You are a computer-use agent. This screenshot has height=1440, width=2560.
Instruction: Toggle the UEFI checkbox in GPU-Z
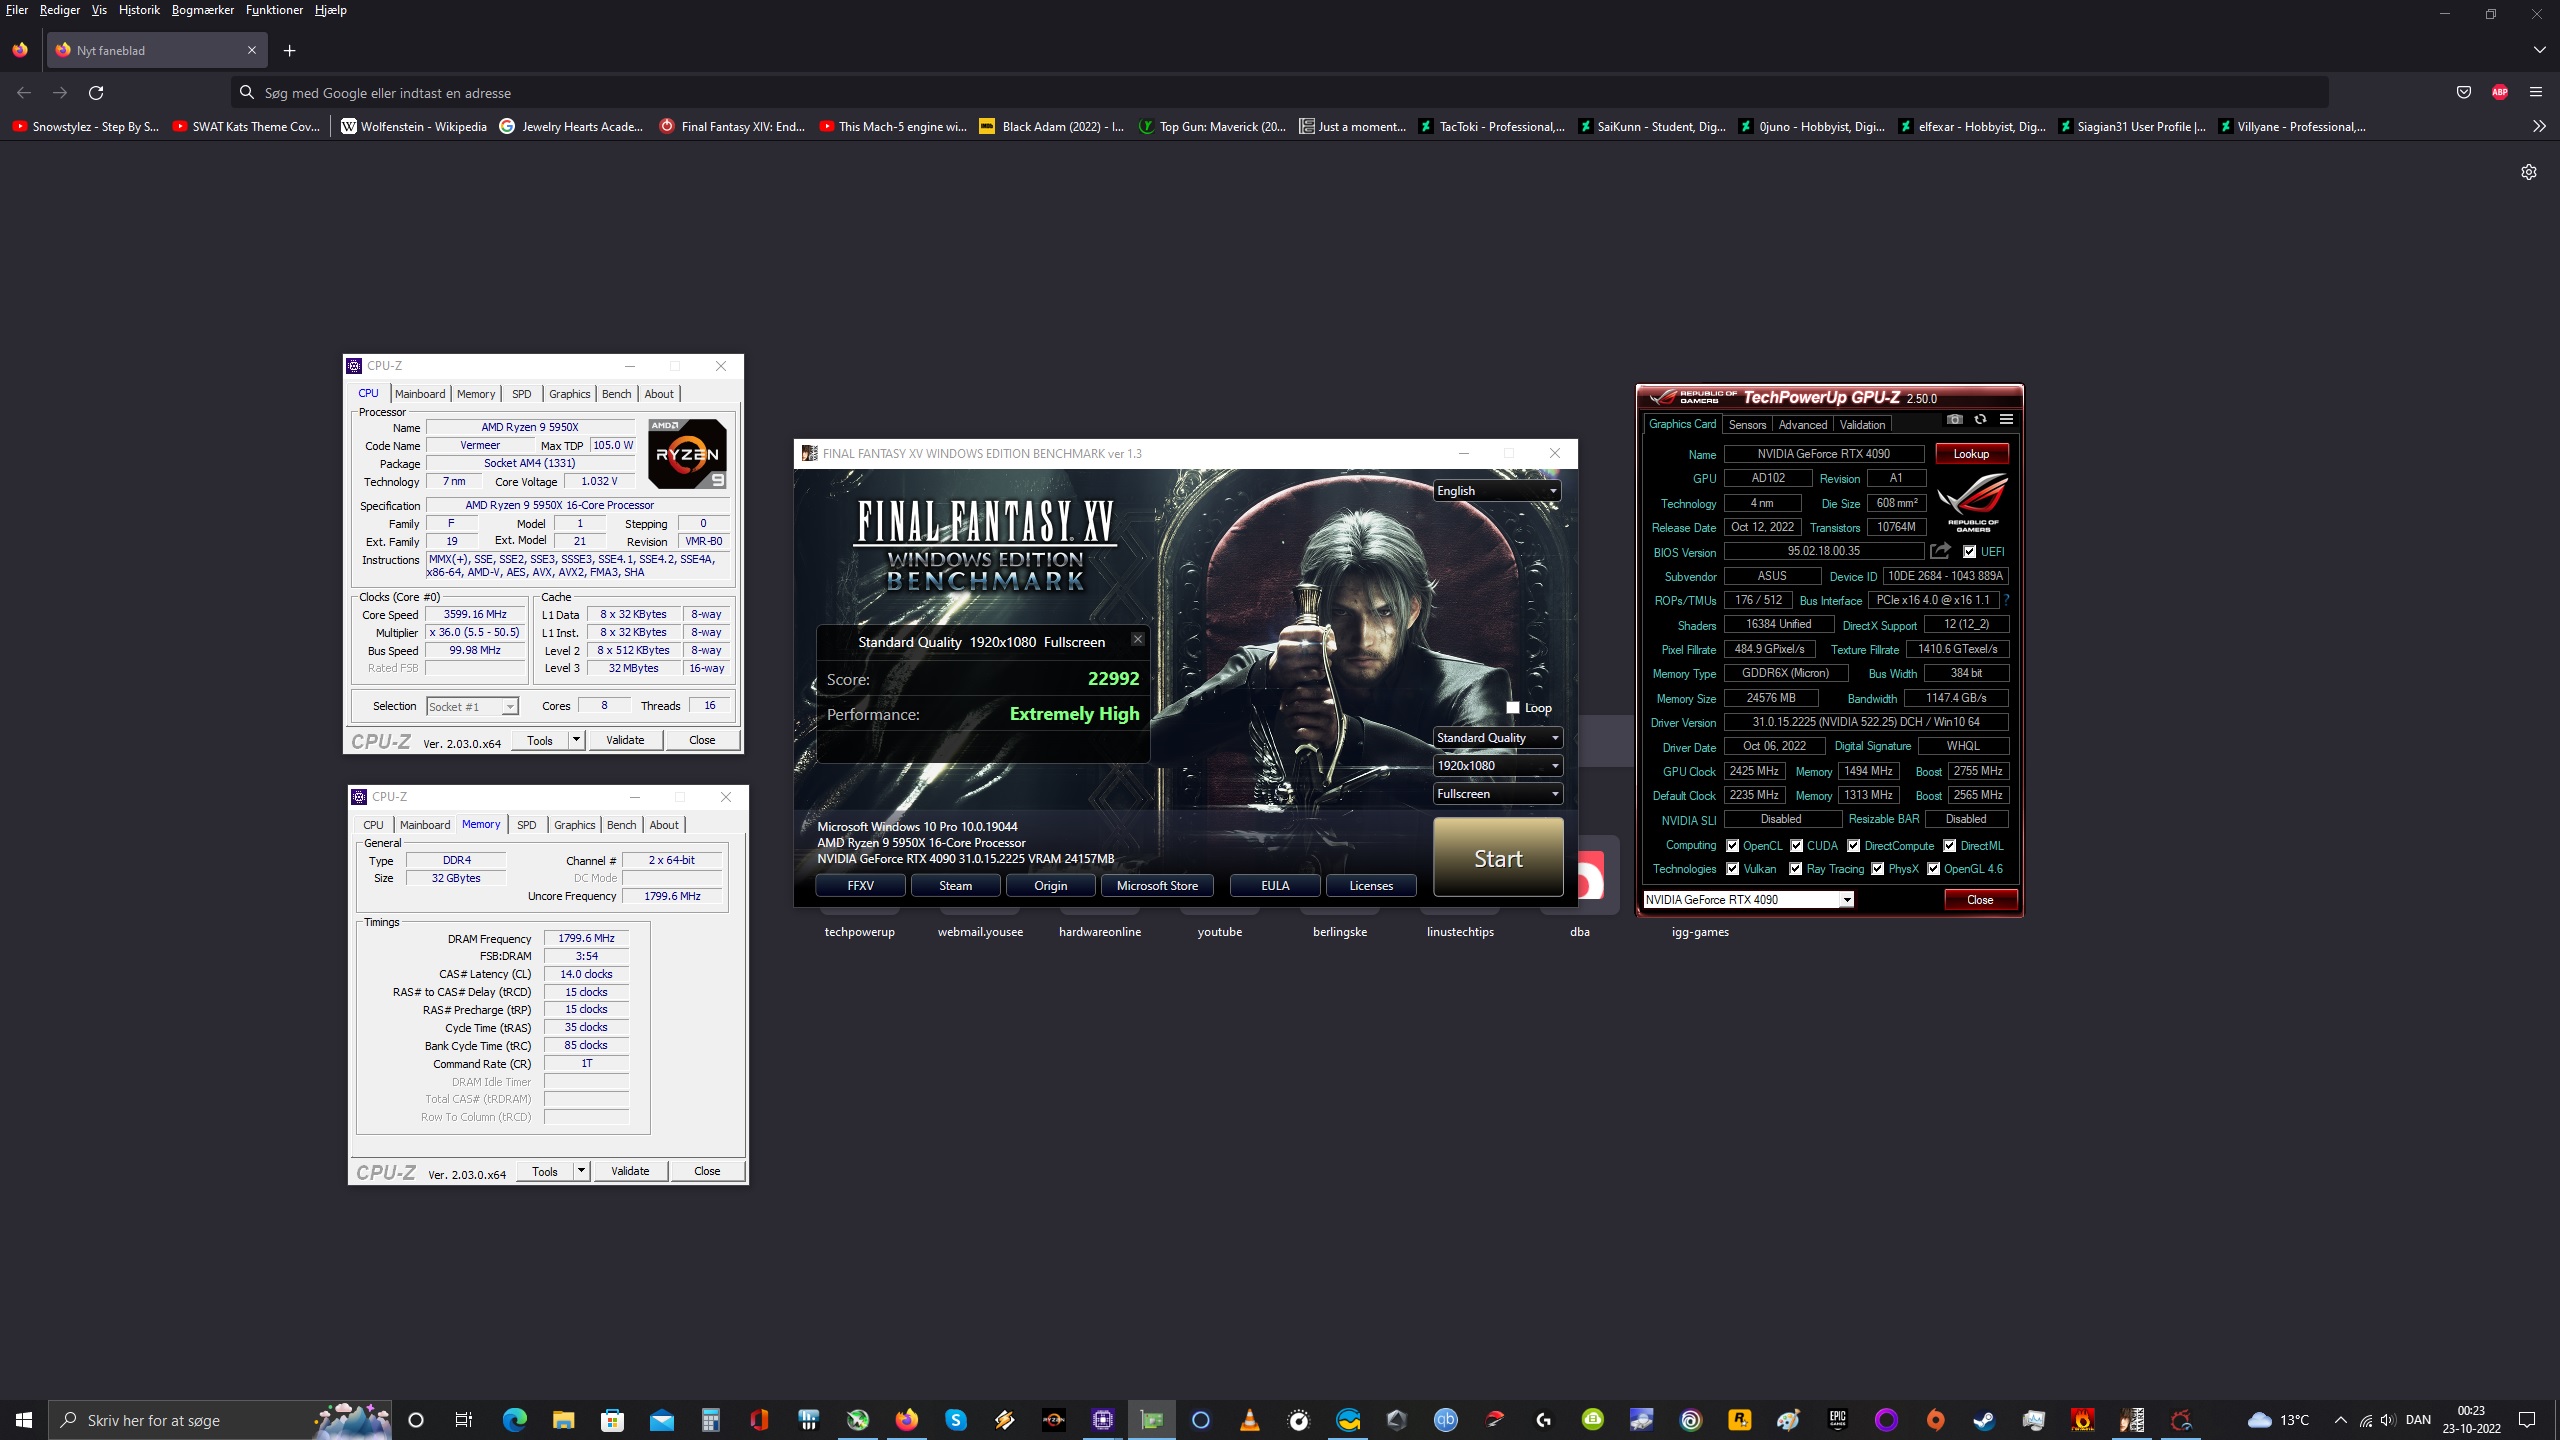tap(1969, 551)
